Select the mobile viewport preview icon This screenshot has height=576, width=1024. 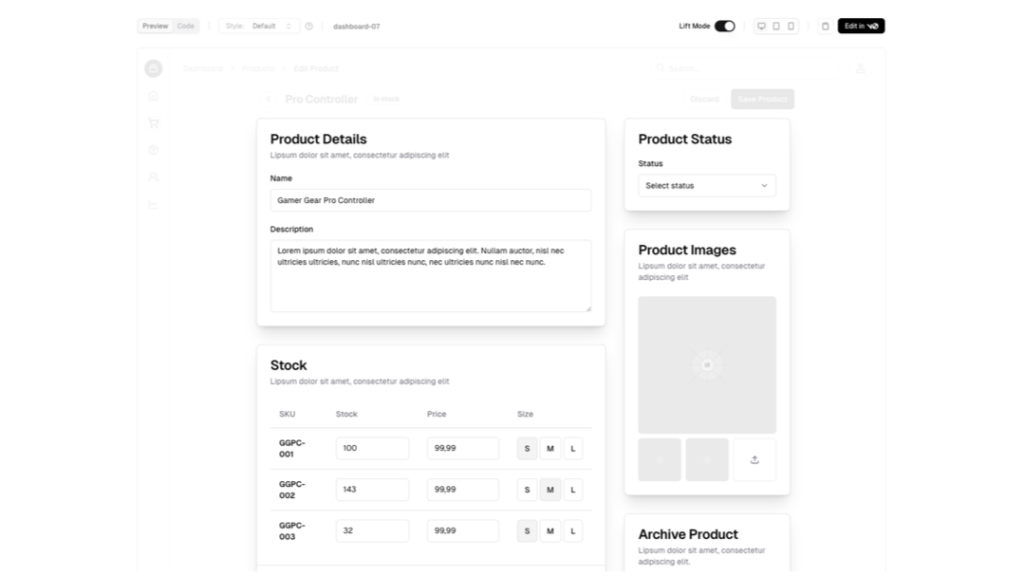tap(791, 26)
